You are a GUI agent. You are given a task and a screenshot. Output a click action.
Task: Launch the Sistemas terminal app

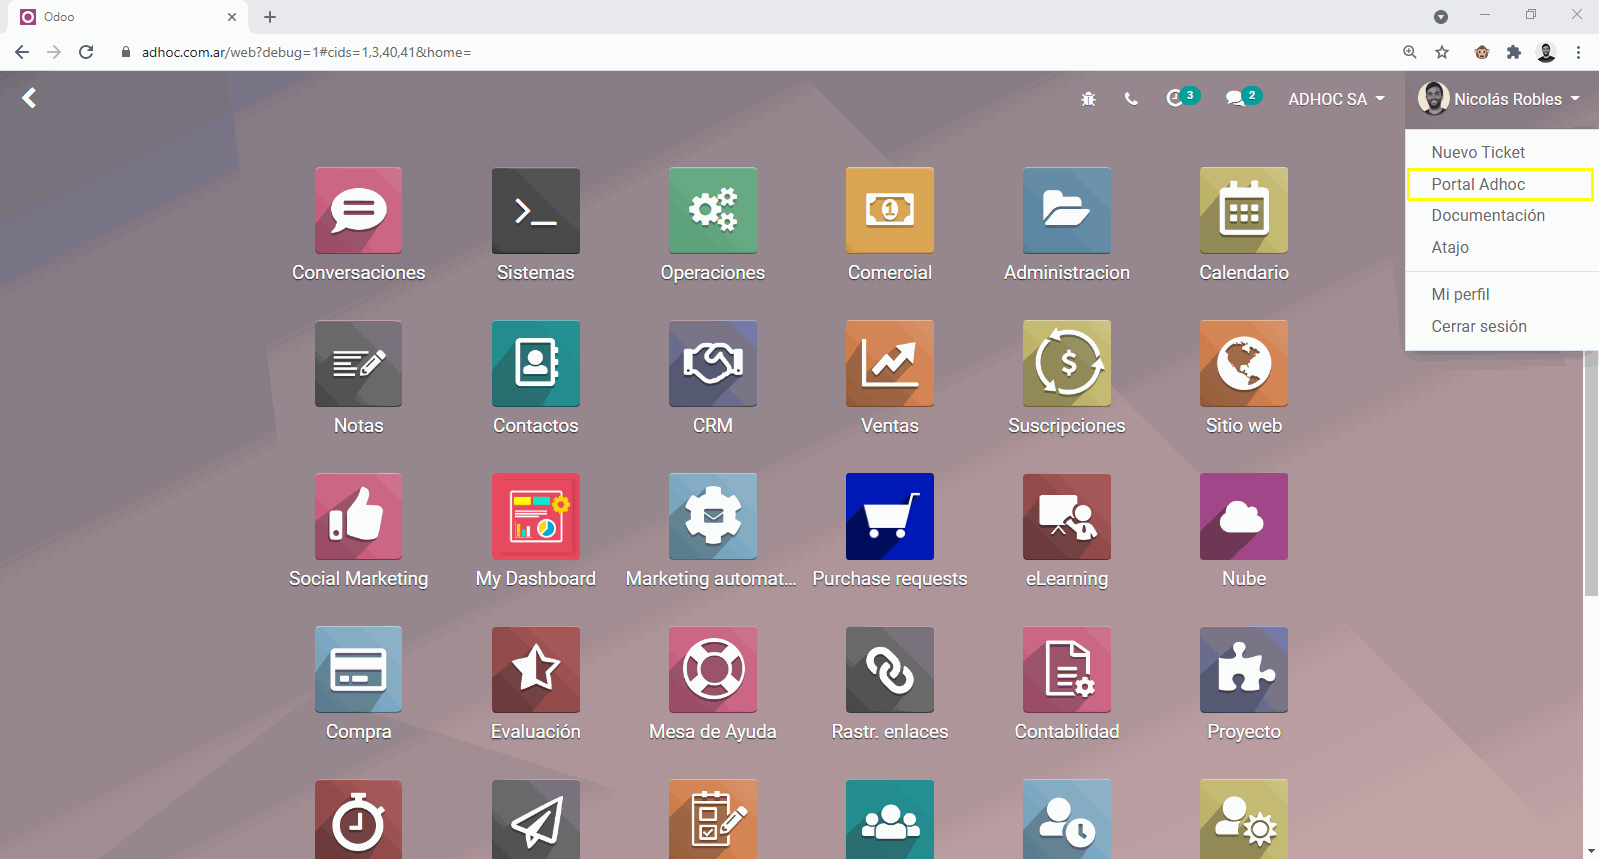[535, 211]
